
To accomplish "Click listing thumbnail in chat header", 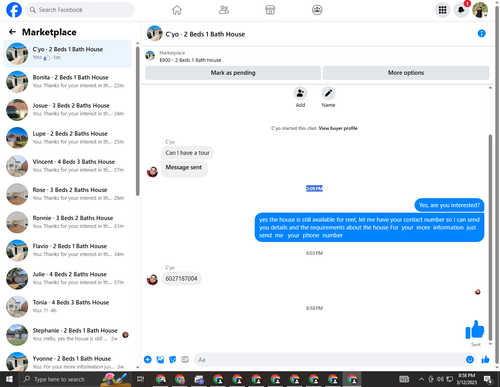I will point(155,33).
